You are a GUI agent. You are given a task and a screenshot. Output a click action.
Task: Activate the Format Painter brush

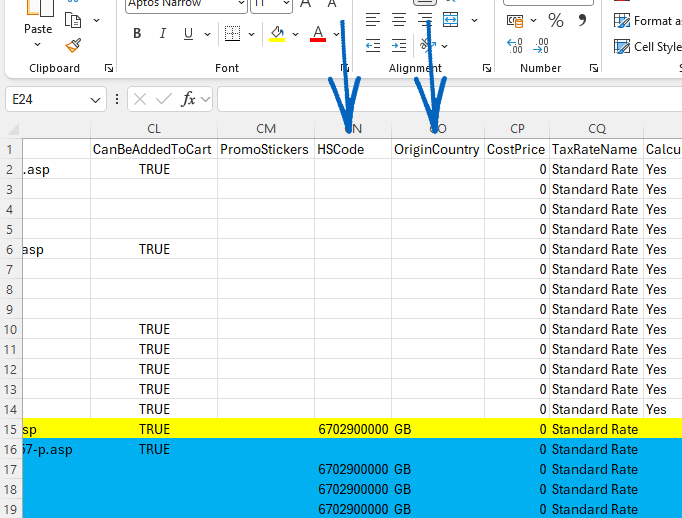pyautogui.click(x=73, y=45)
